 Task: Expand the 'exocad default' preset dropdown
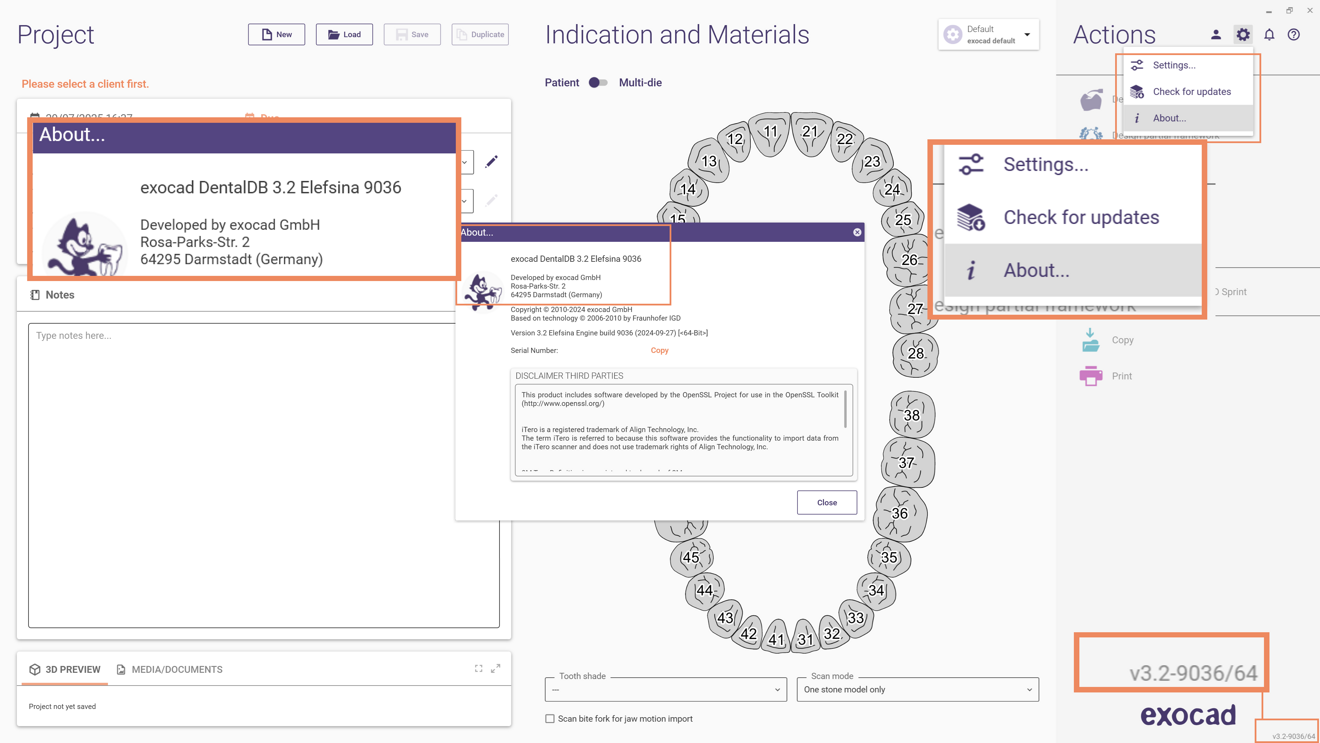coord(1027,34)
